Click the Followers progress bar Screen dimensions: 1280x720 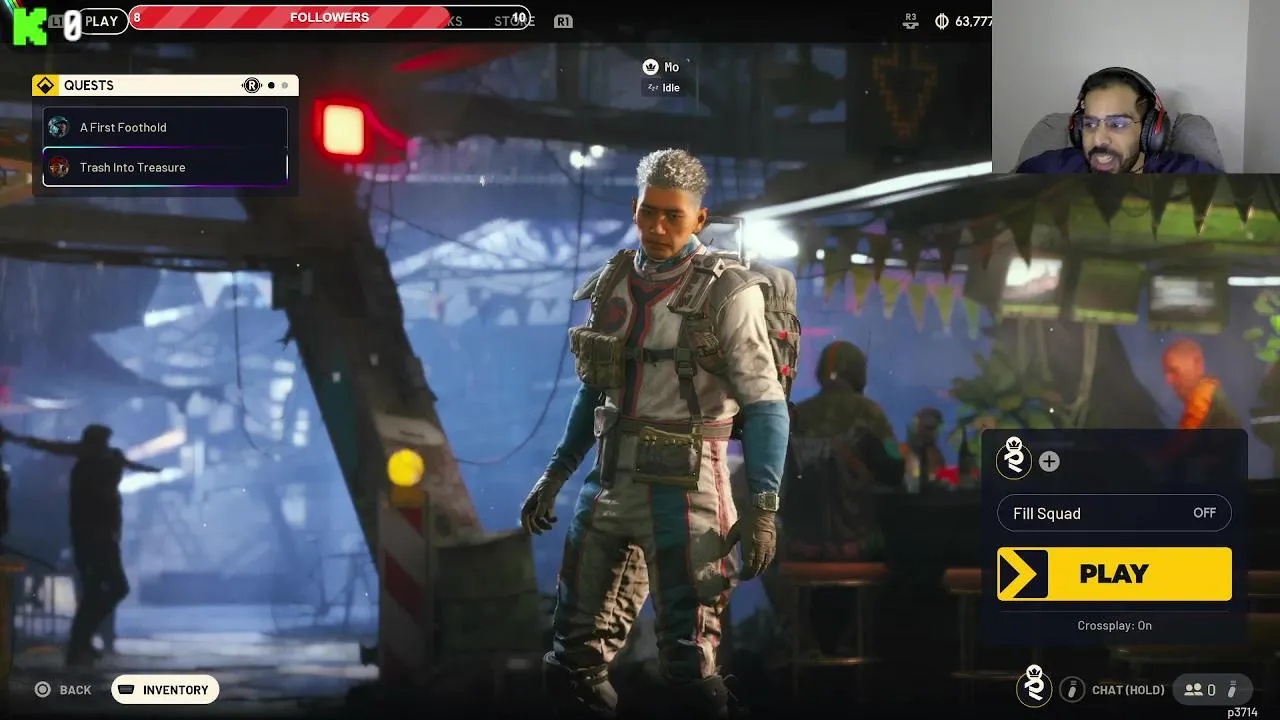coord(330,17)
